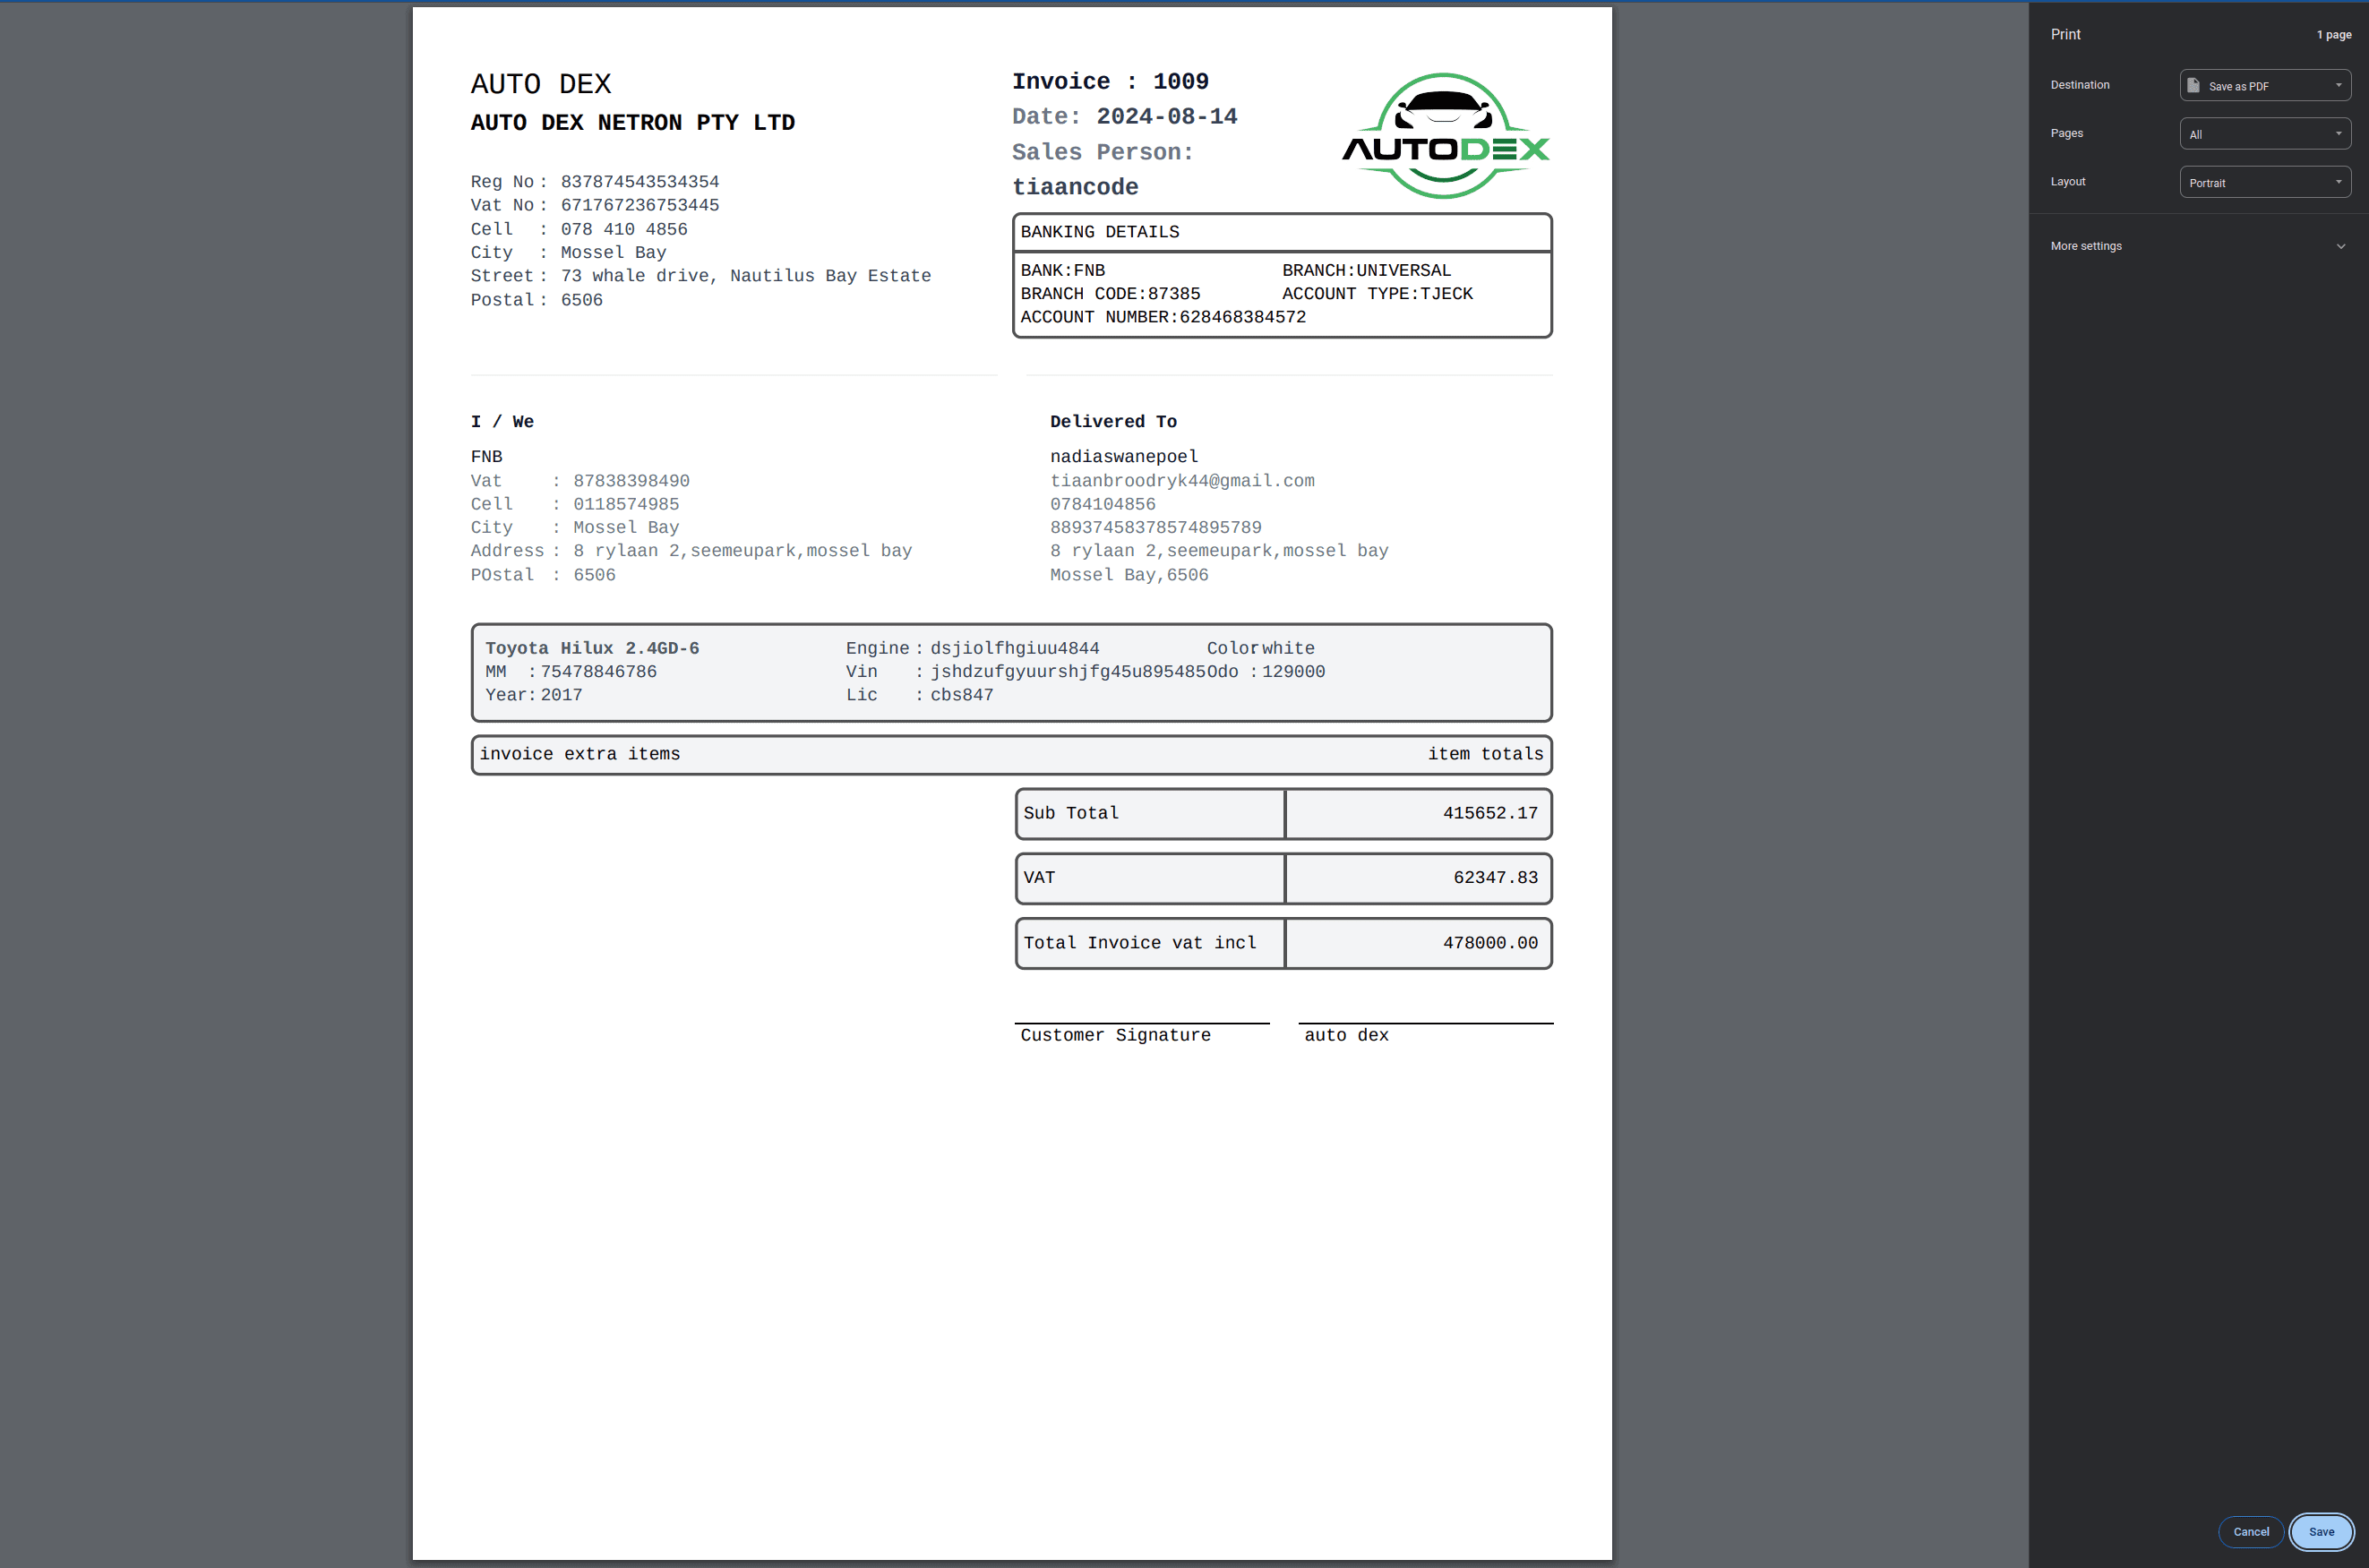Click the Customer Signature line label
2369x1568 pixels.
[x=1115, y=1035]
